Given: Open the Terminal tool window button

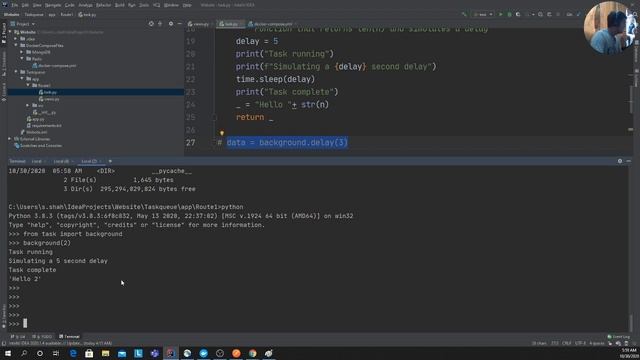Looking at the screenshot, I should coord(69,336).
